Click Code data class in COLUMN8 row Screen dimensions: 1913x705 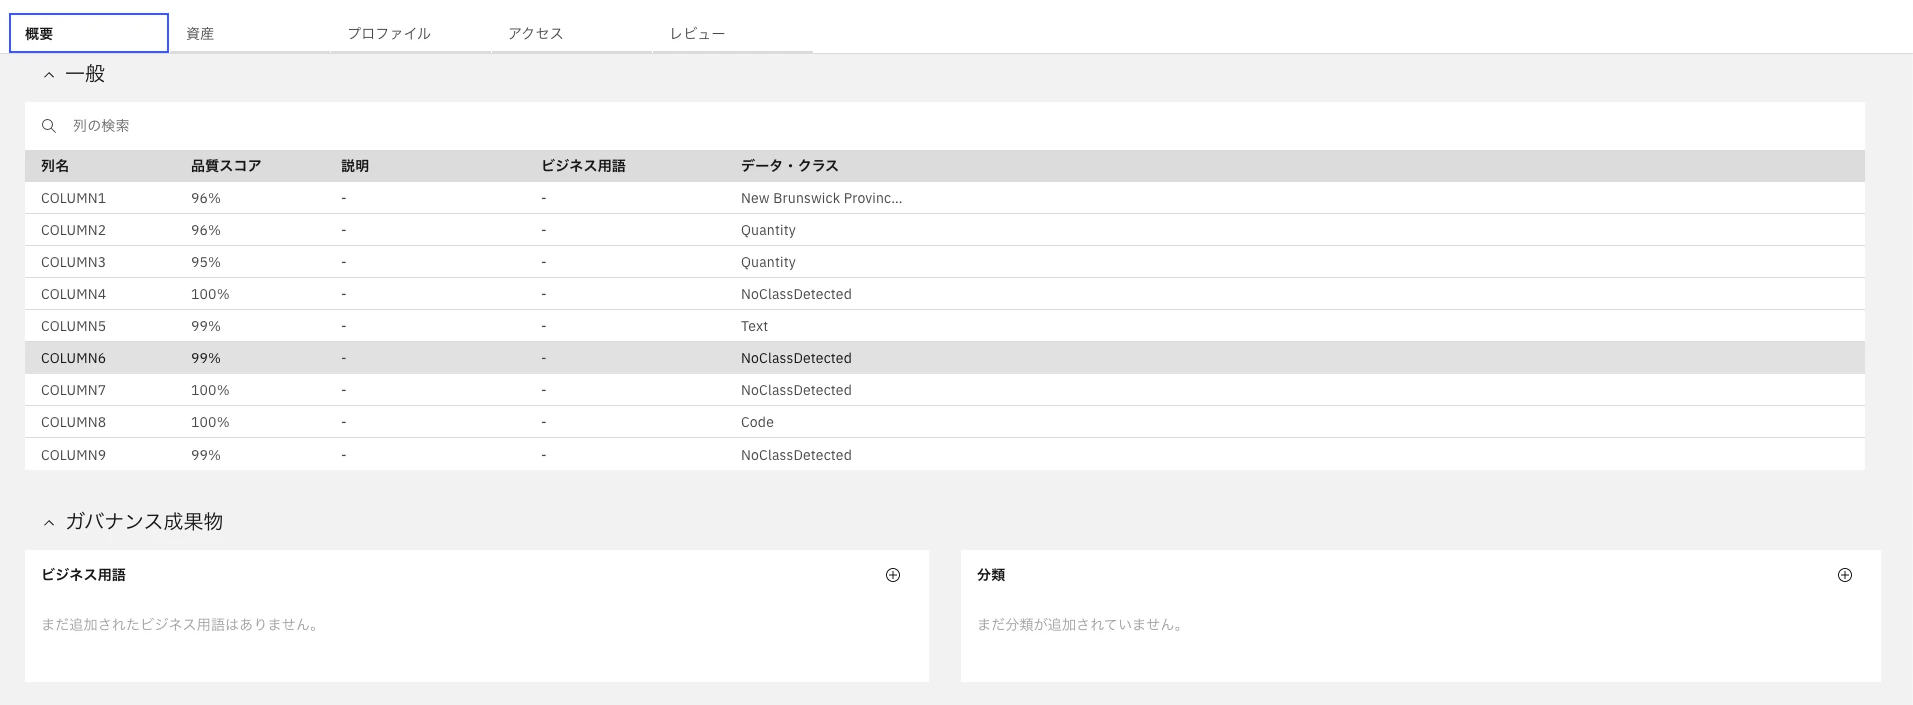[x=757, y=422]
